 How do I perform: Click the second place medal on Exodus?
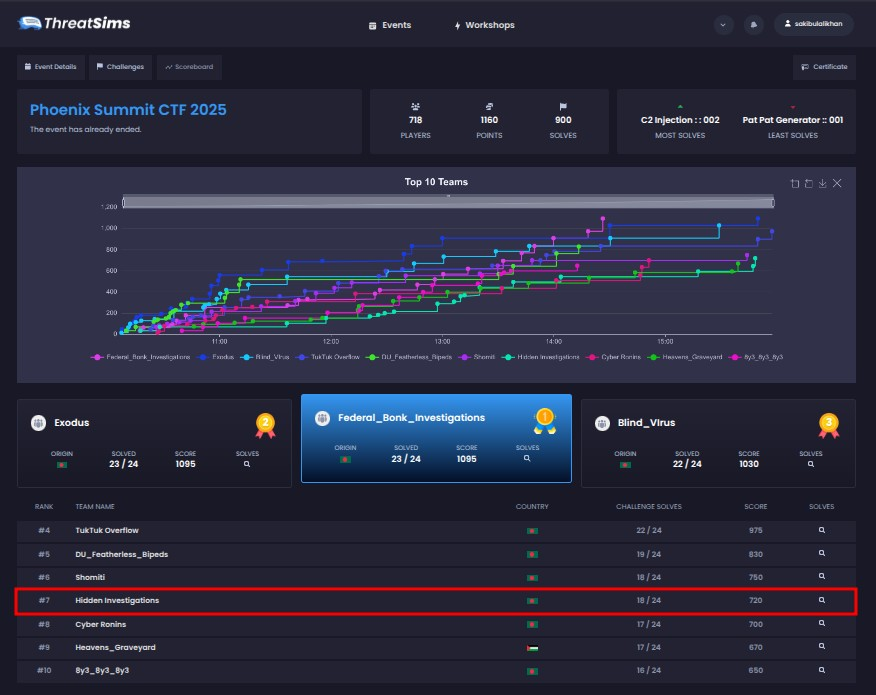[x=265, y=425]
